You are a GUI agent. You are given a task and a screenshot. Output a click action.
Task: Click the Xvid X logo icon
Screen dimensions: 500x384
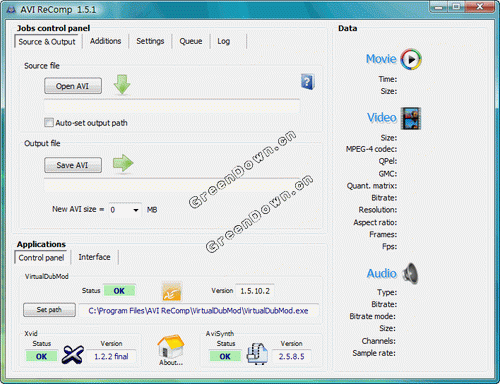click(x=73, y=355)
